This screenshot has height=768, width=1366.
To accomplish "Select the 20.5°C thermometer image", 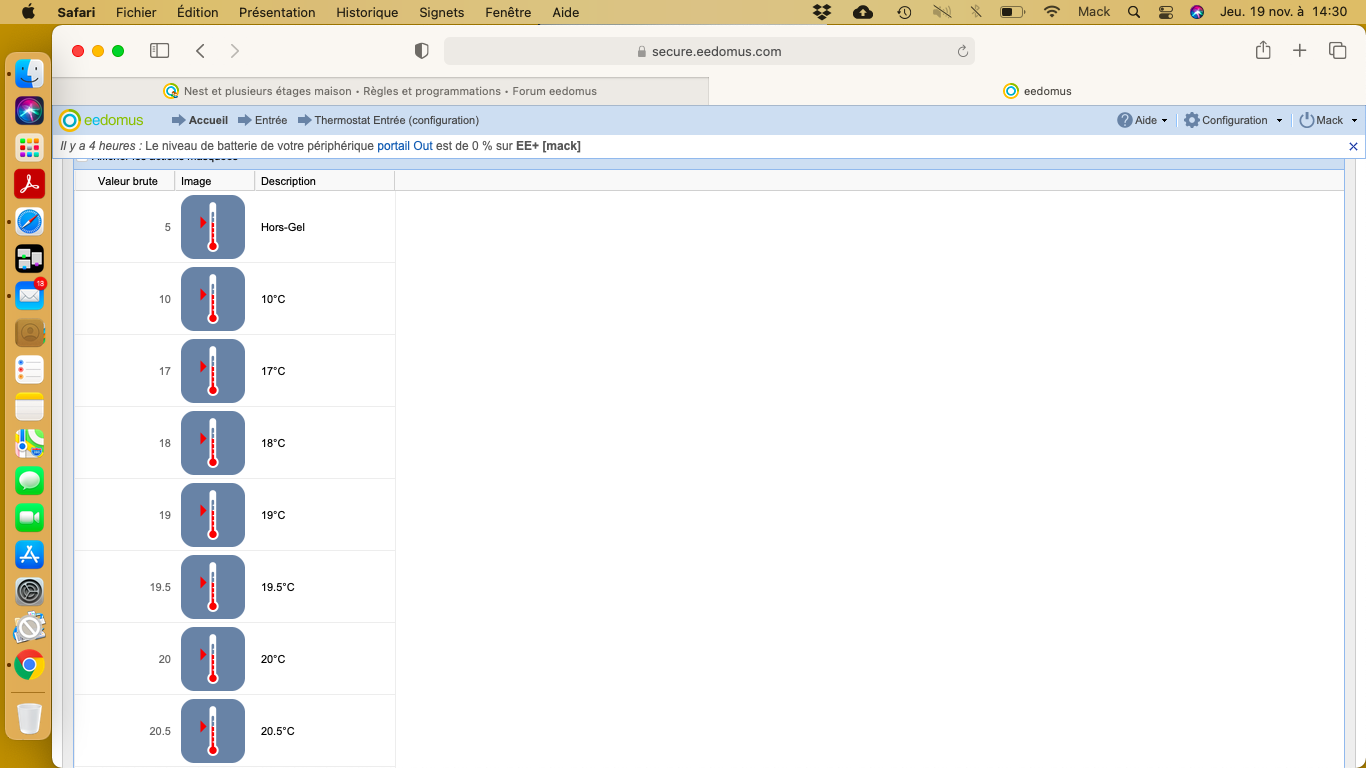I will (213, 731).
